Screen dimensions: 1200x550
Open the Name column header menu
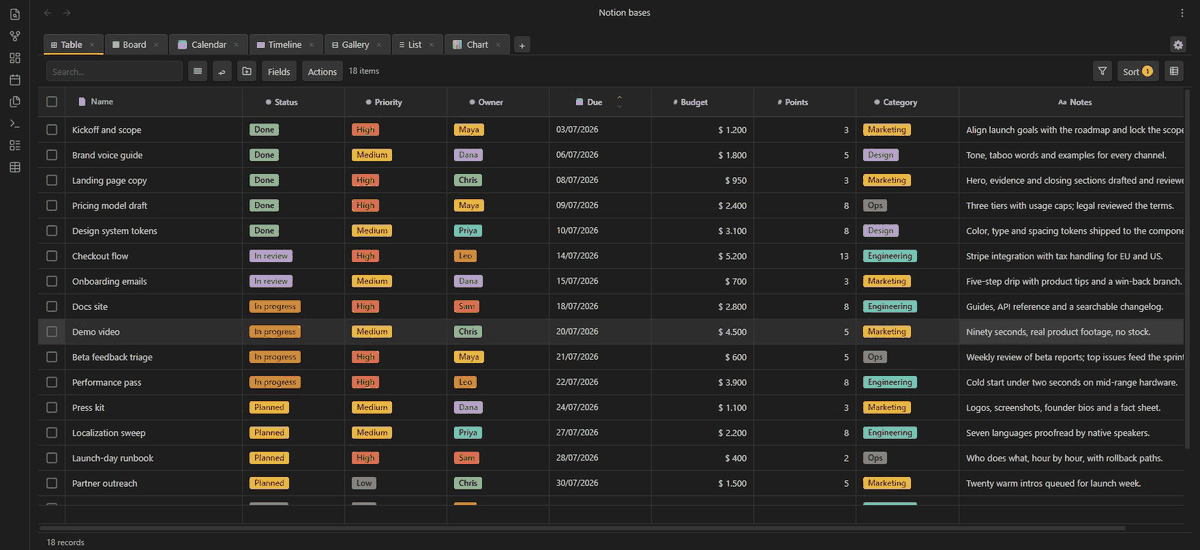click(x=154, y=102)
